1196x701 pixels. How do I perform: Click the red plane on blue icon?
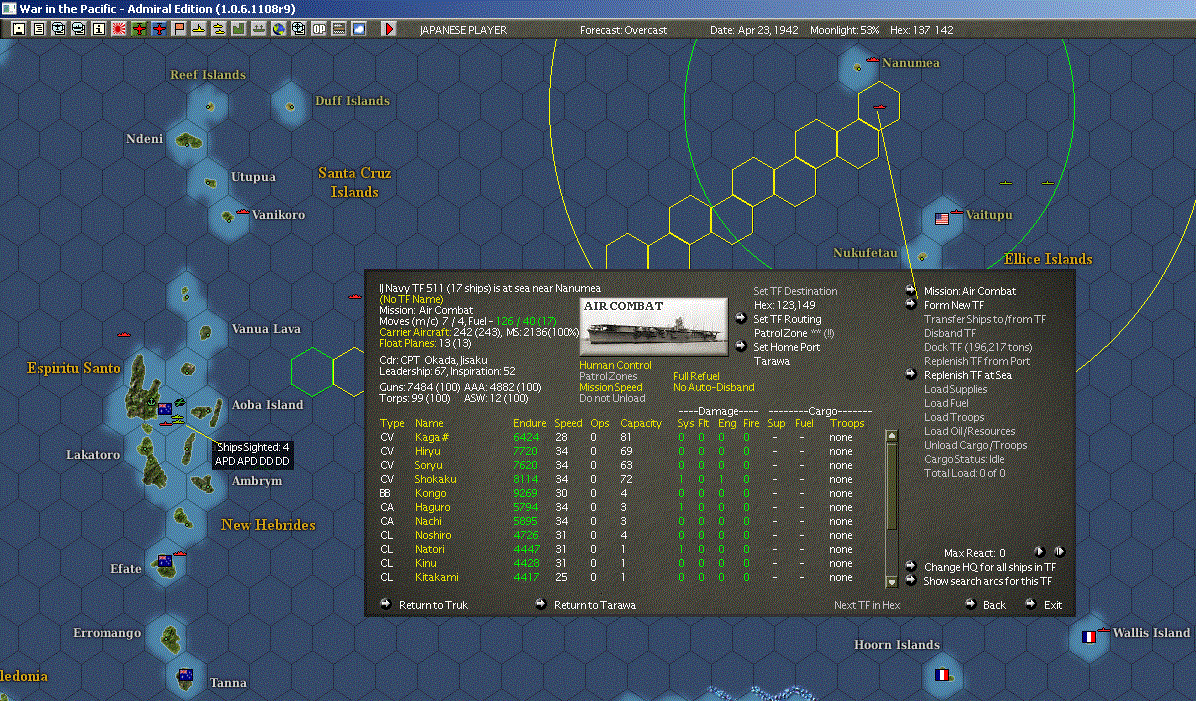pos(159,29)
